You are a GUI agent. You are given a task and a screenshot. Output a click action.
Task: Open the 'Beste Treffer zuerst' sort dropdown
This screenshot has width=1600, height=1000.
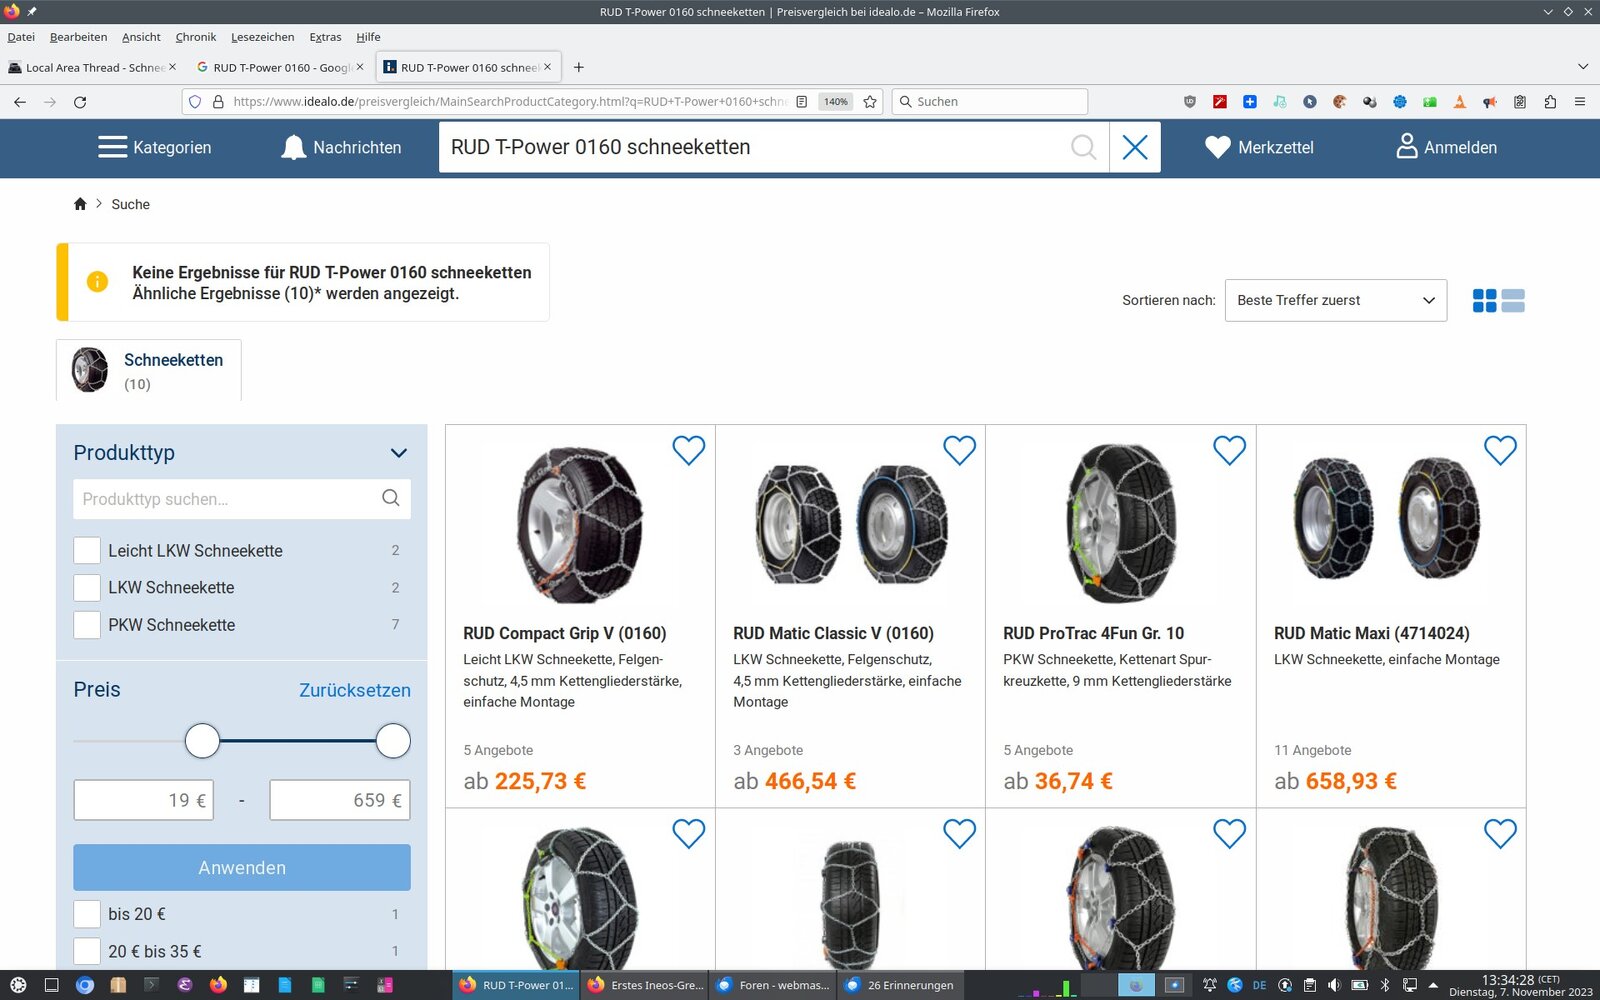[1335, 300]
